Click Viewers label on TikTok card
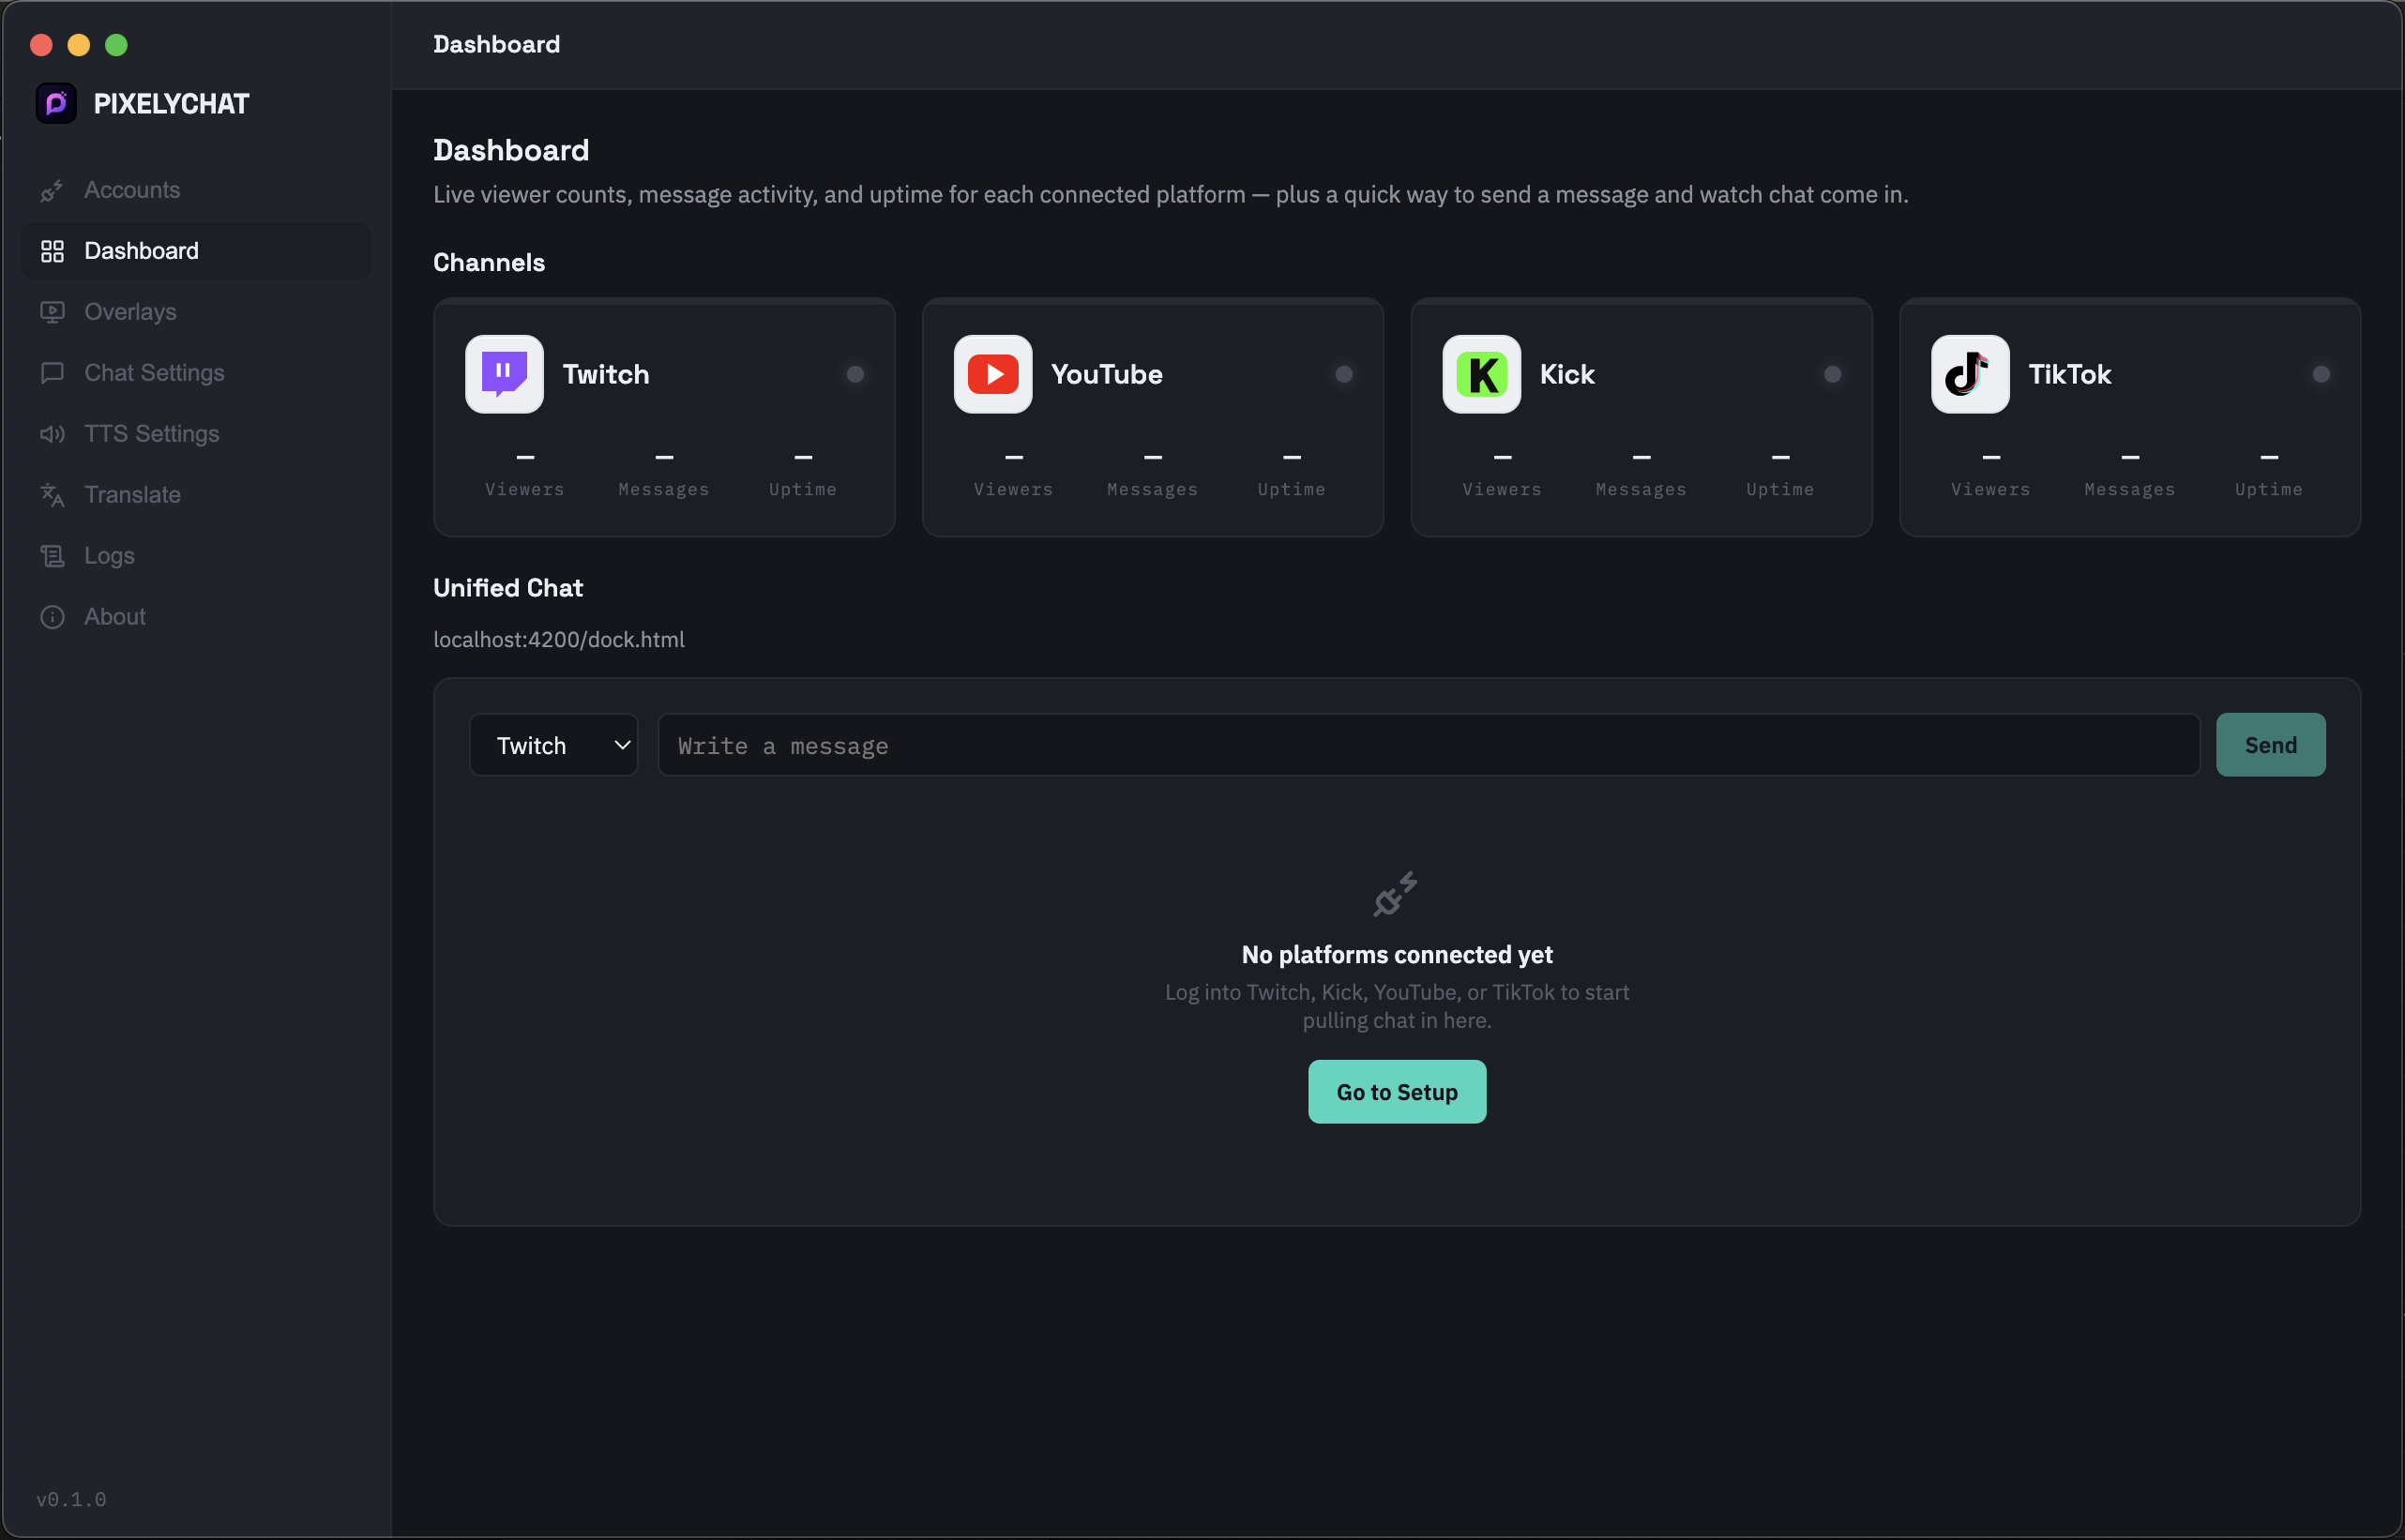The image size is (2405, 1540). (1991, 489)
